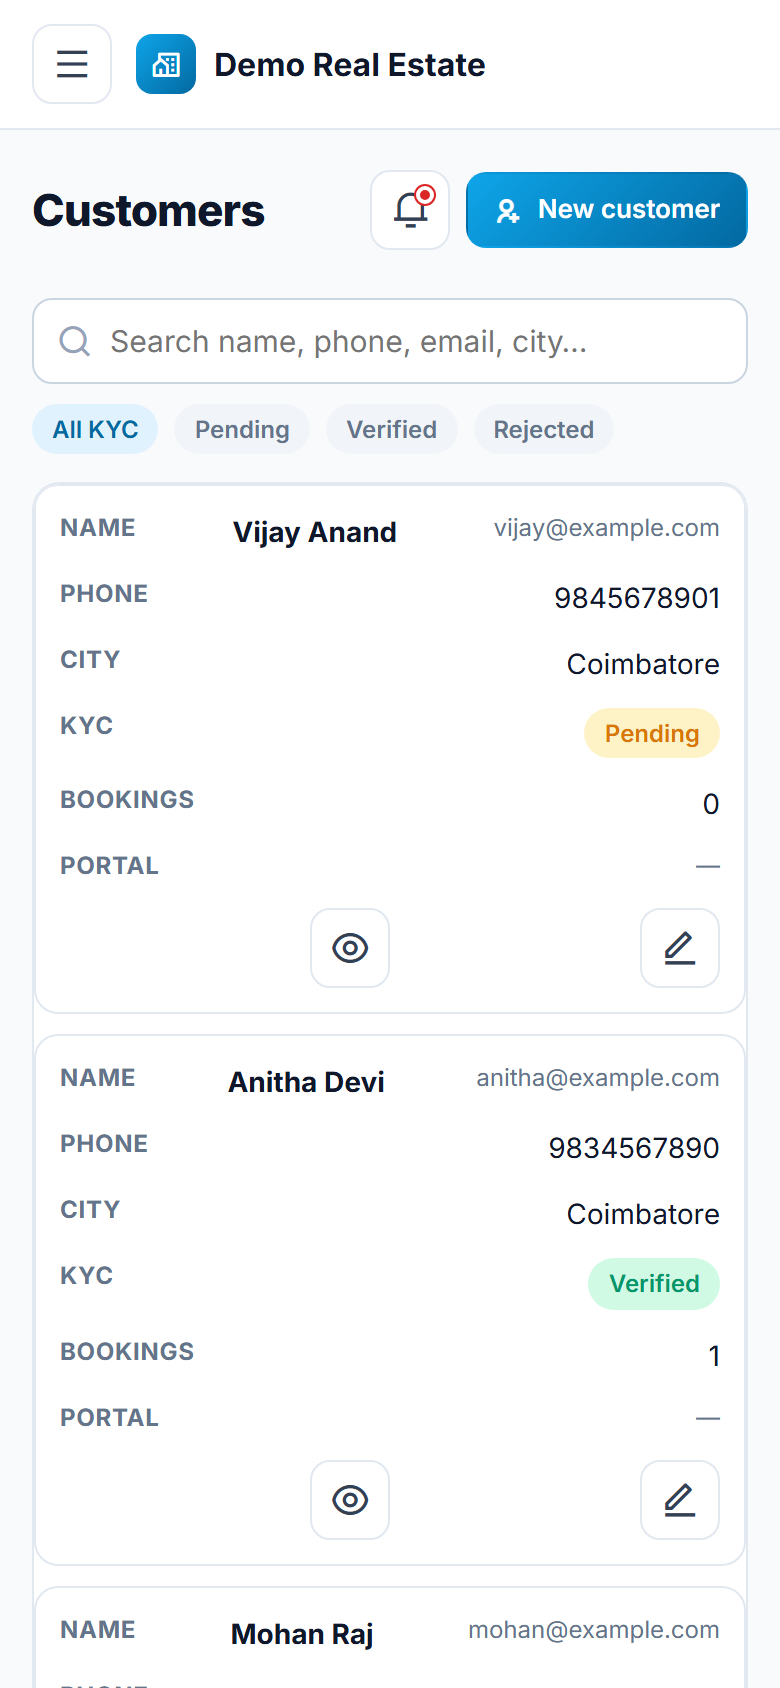Select the All KYC filter

tap(95, 429)
